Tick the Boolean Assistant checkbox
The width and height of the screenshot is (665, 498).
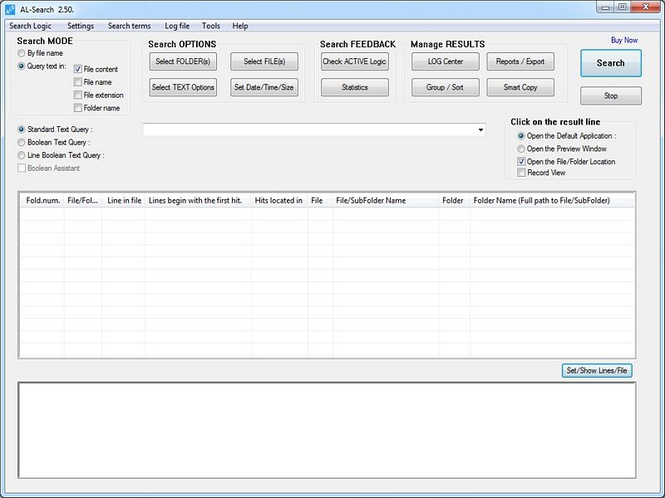pyautogui.click(x=21, y=168)
